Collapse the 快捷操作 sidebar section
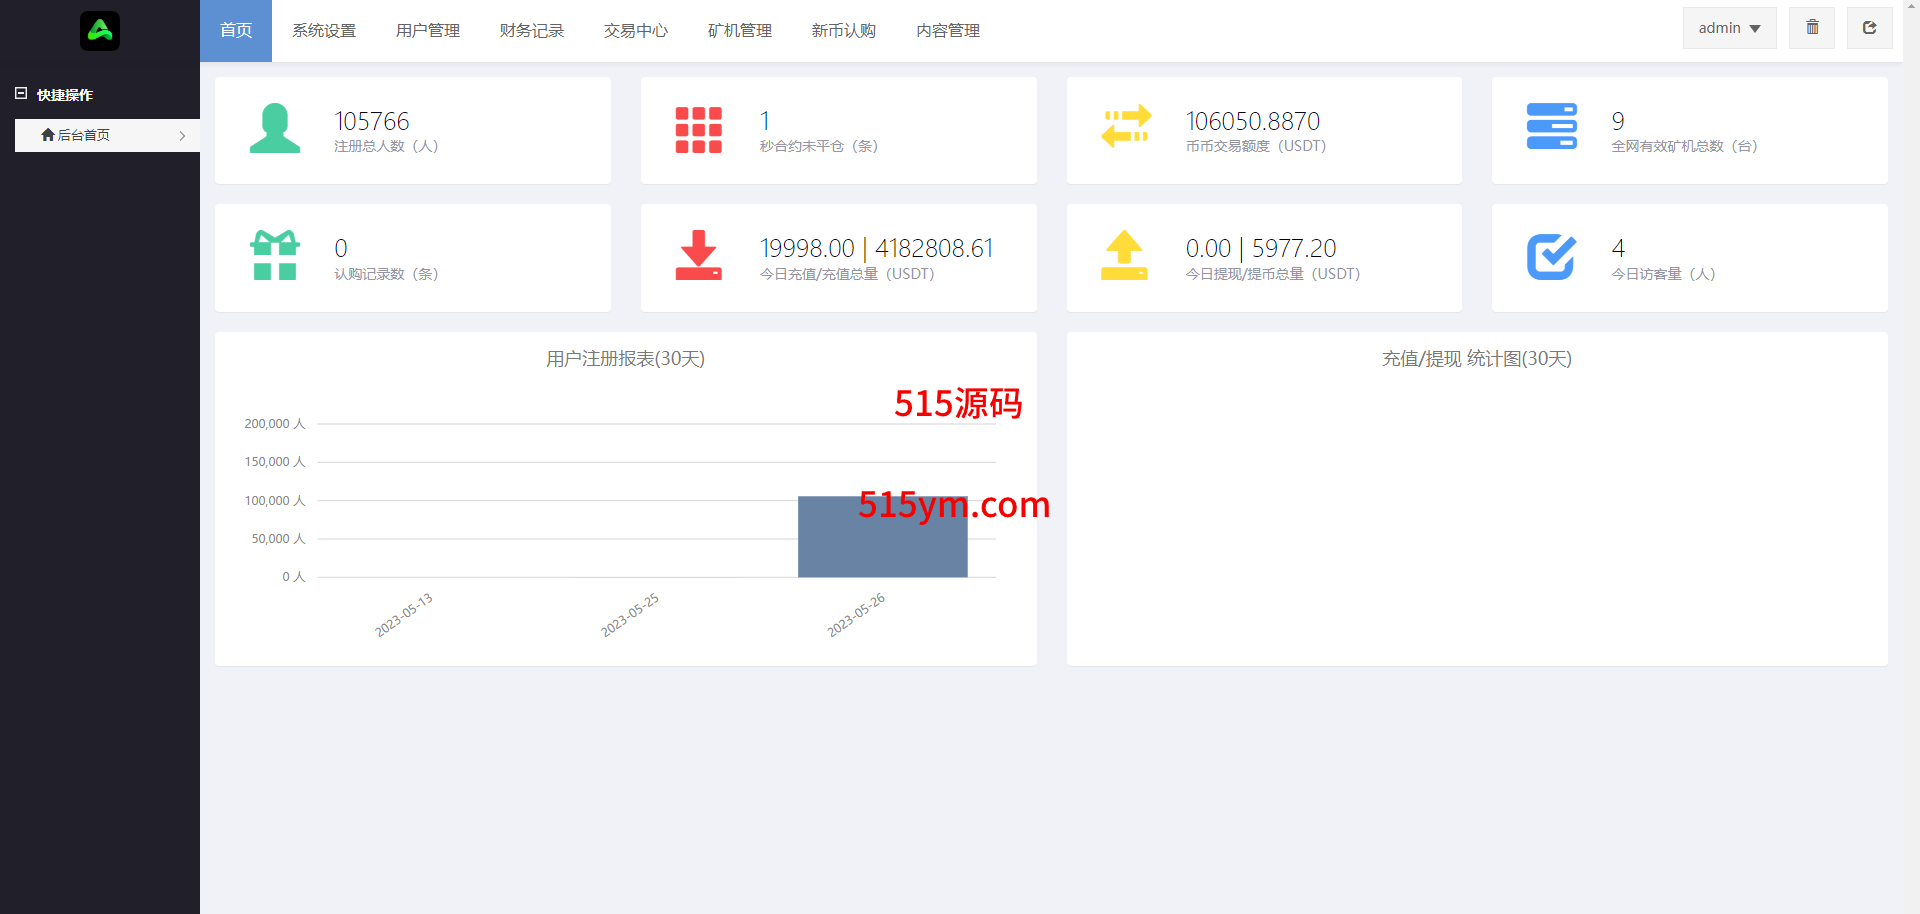 coord(21,94)
